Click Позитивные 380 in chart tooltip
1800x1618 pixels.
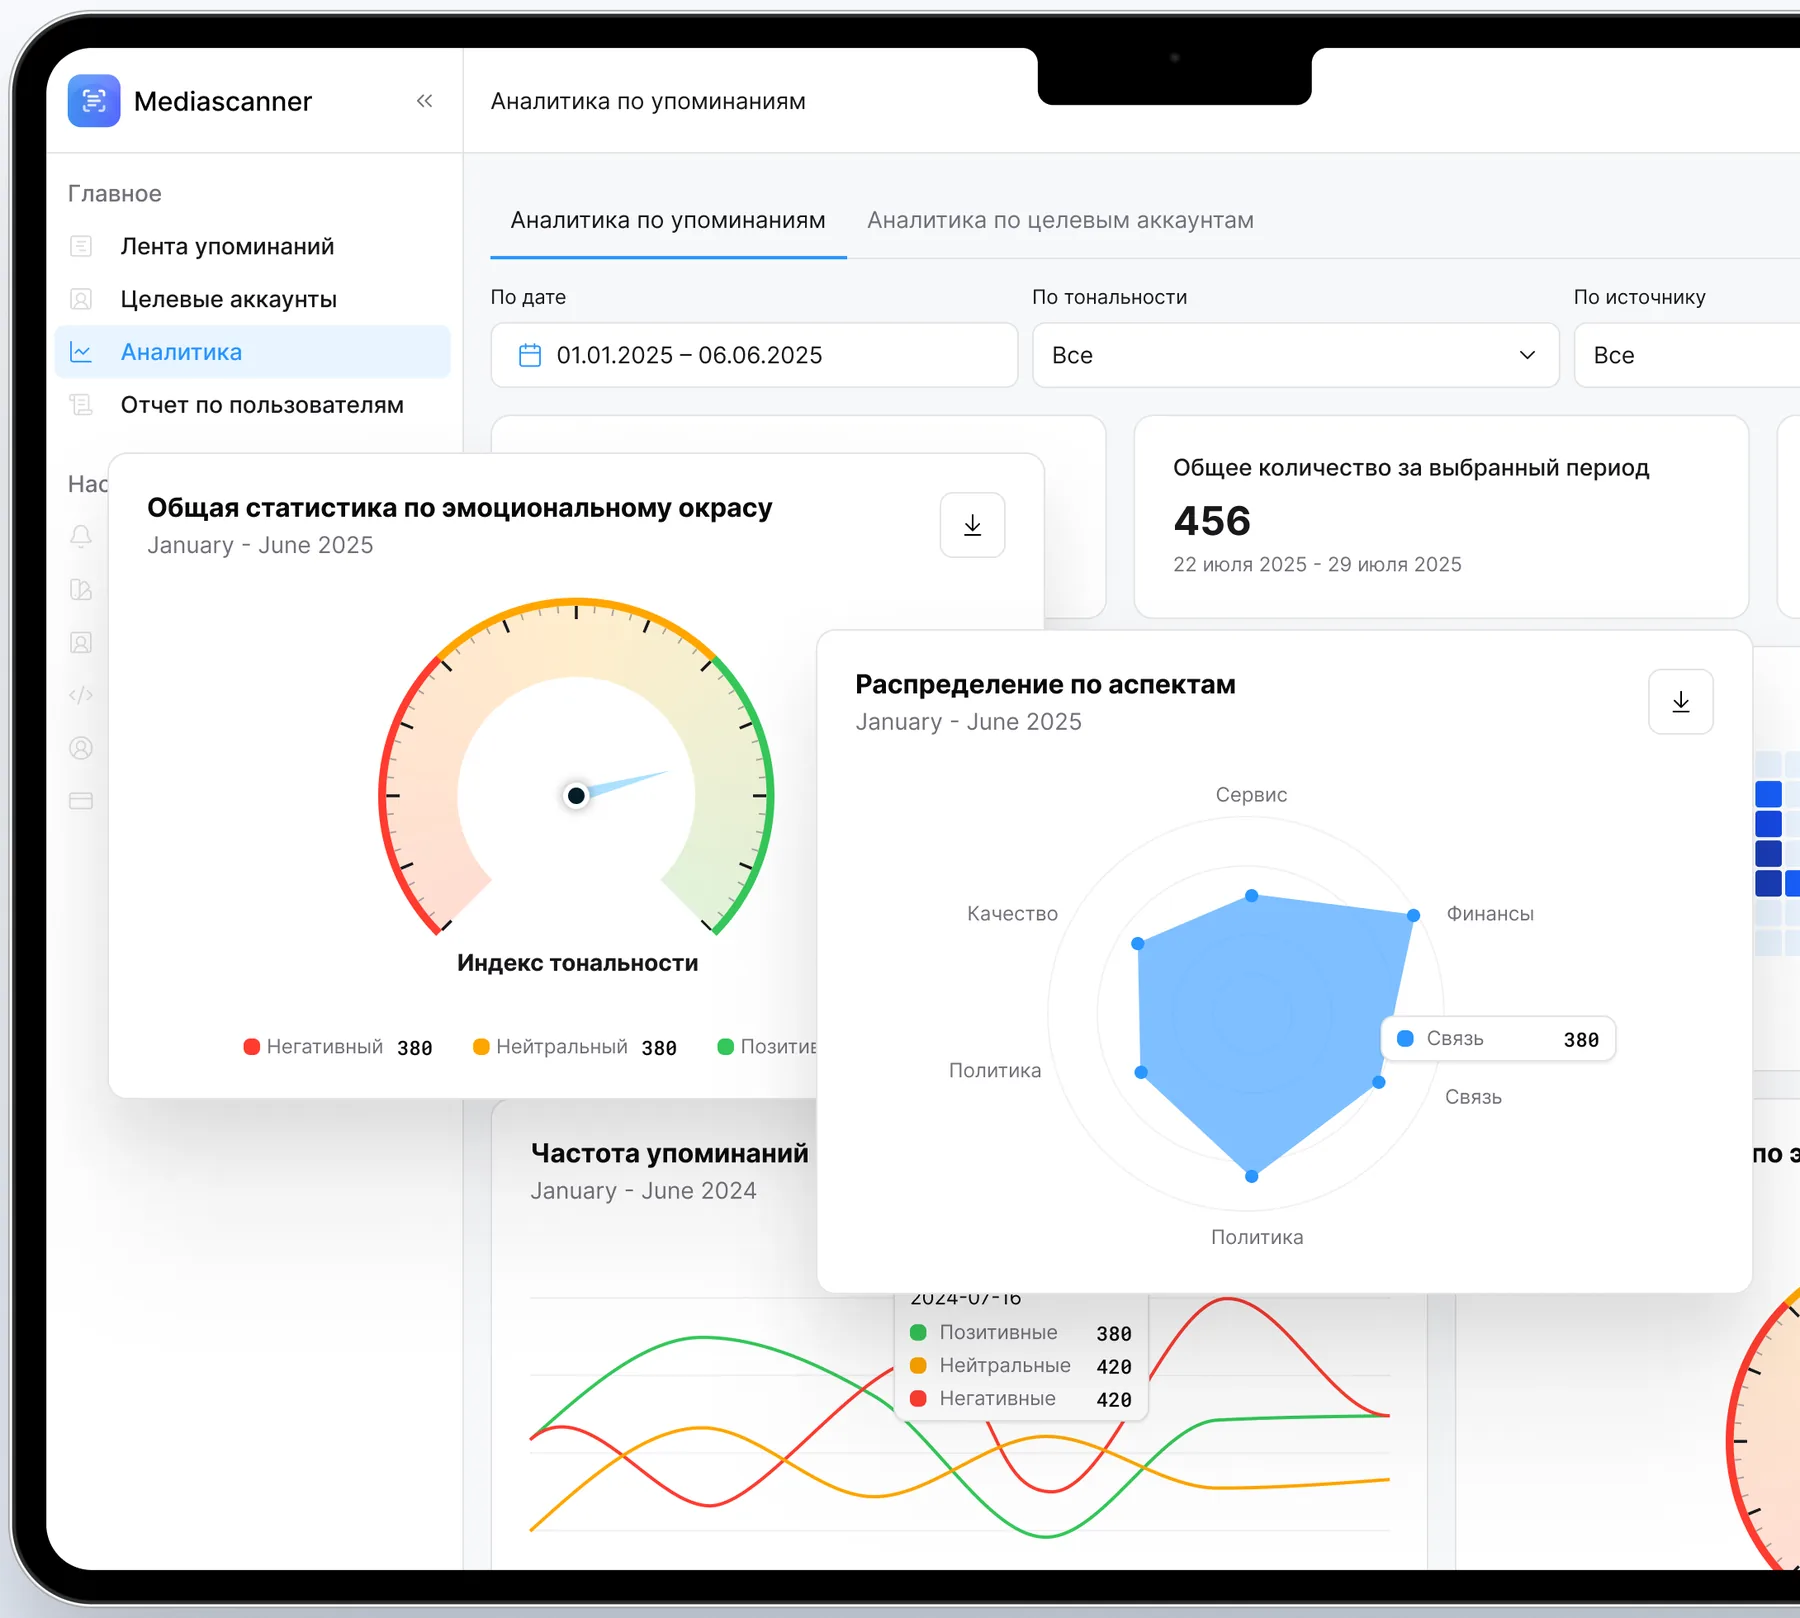pyautogui.click(x=1020, y=1333)
